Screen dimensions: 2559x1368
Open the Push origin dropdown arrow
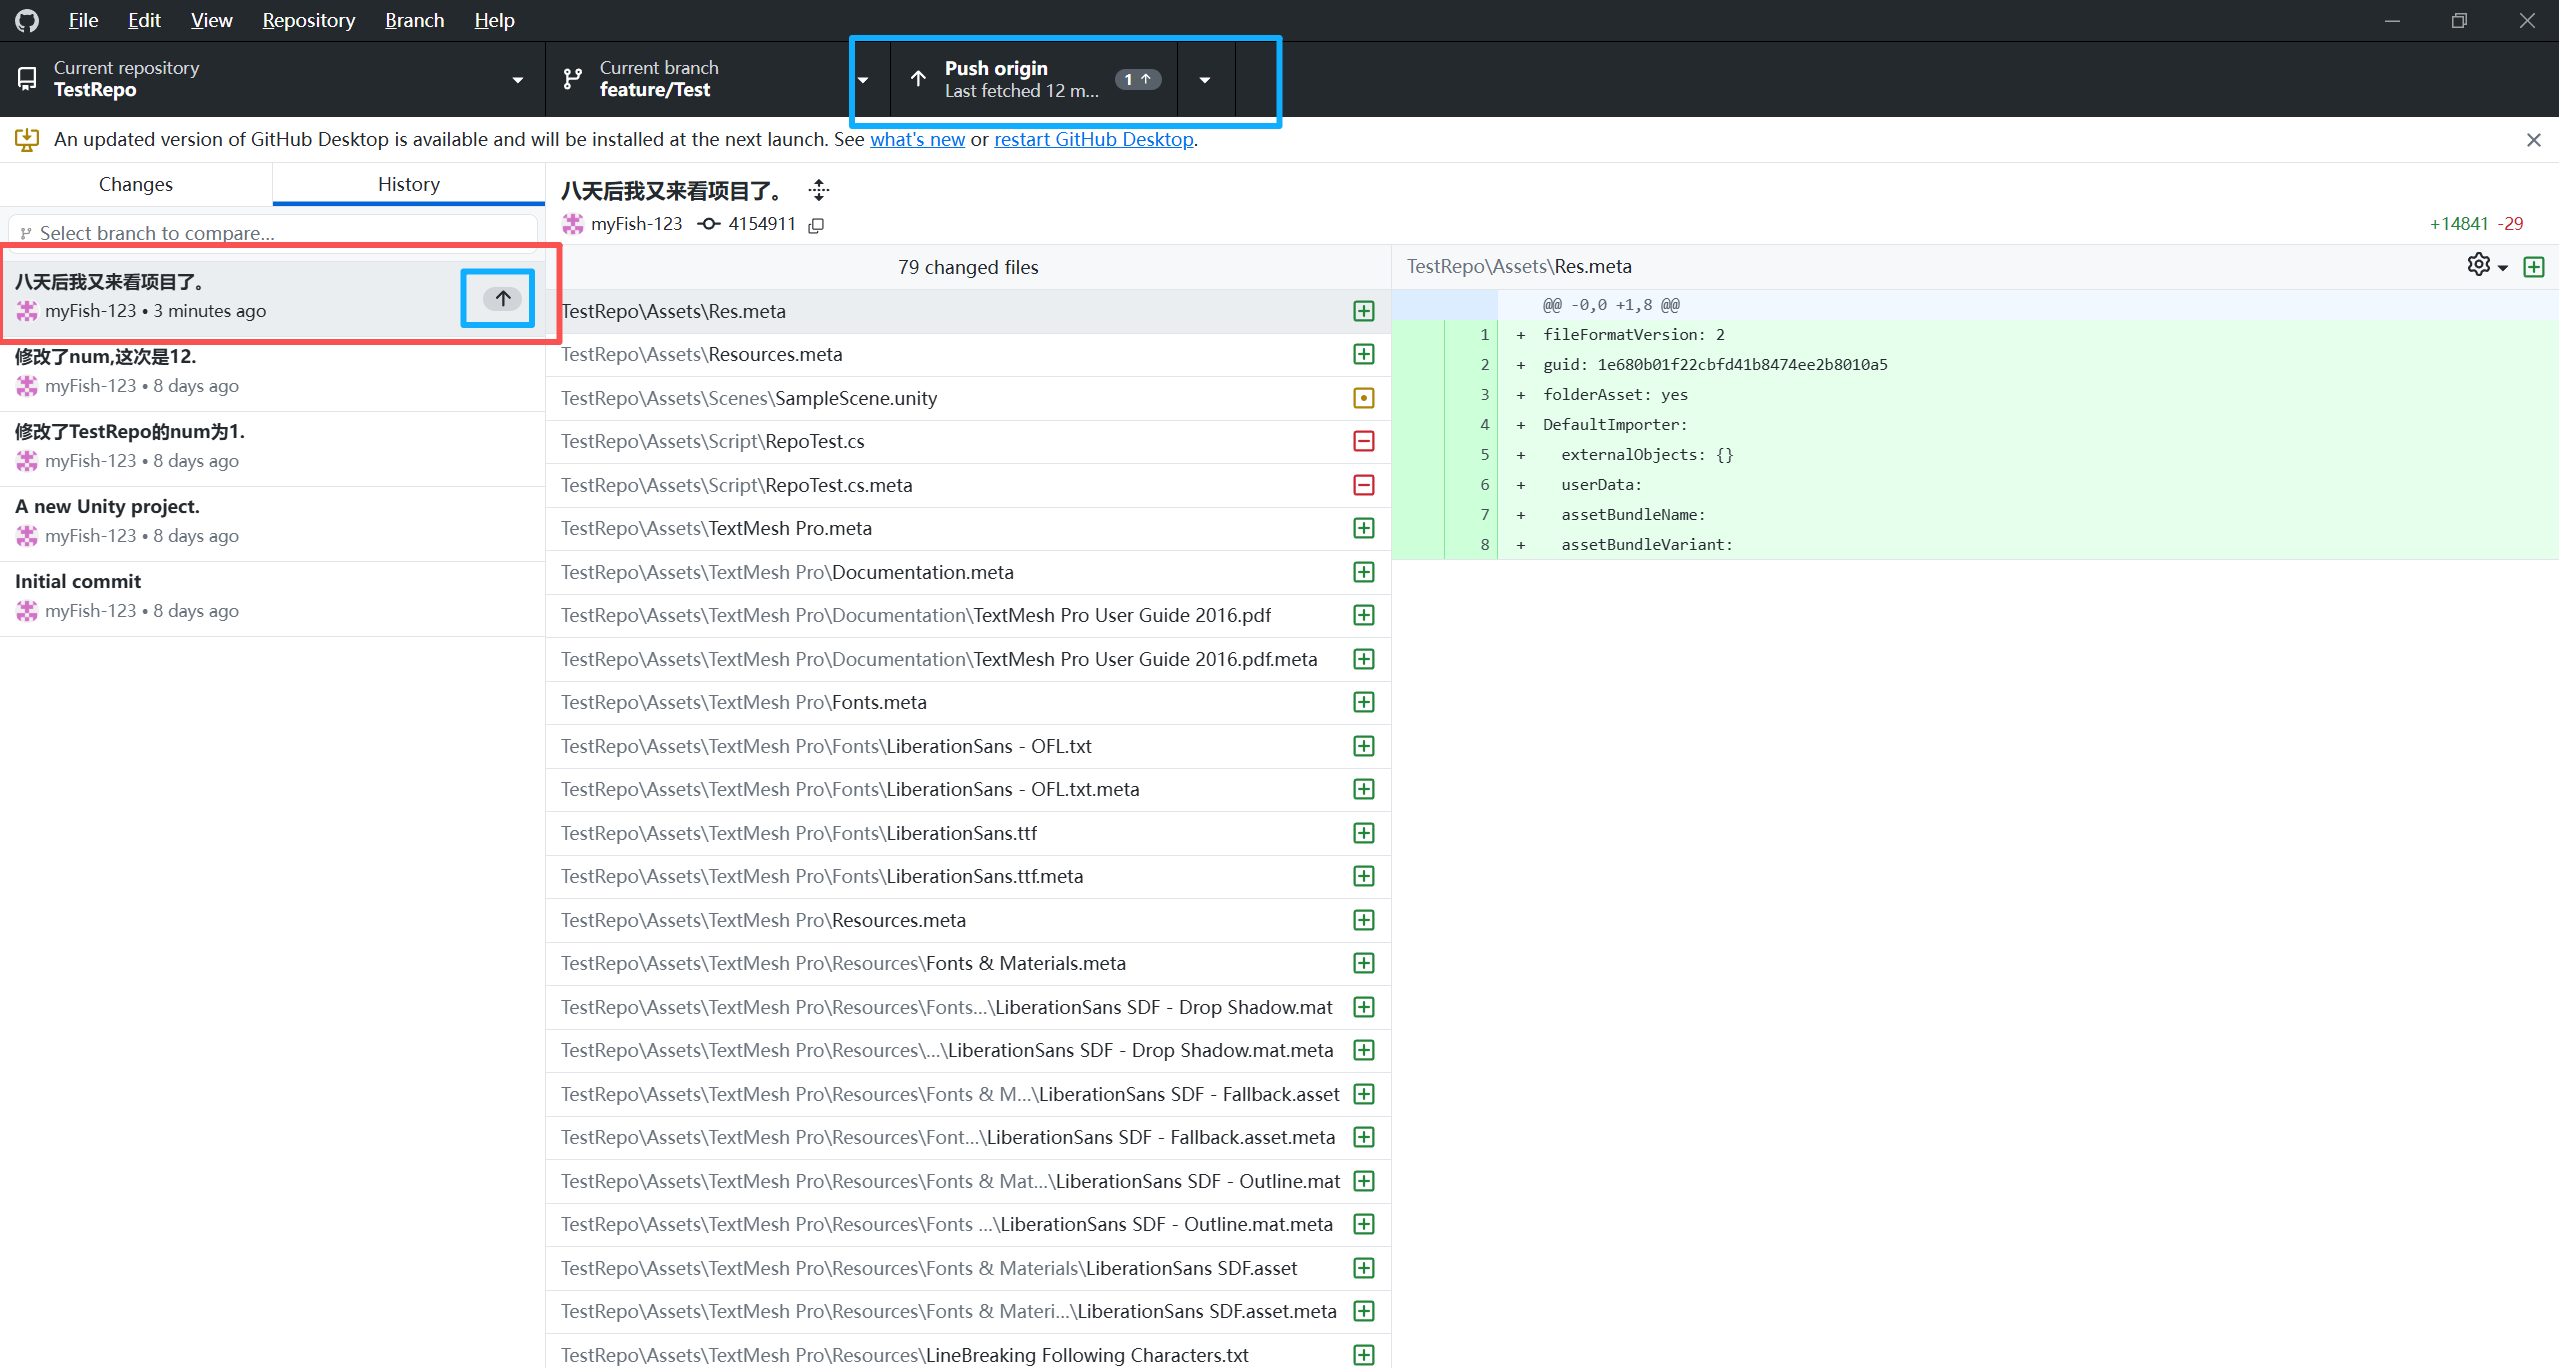(1205, 79)
